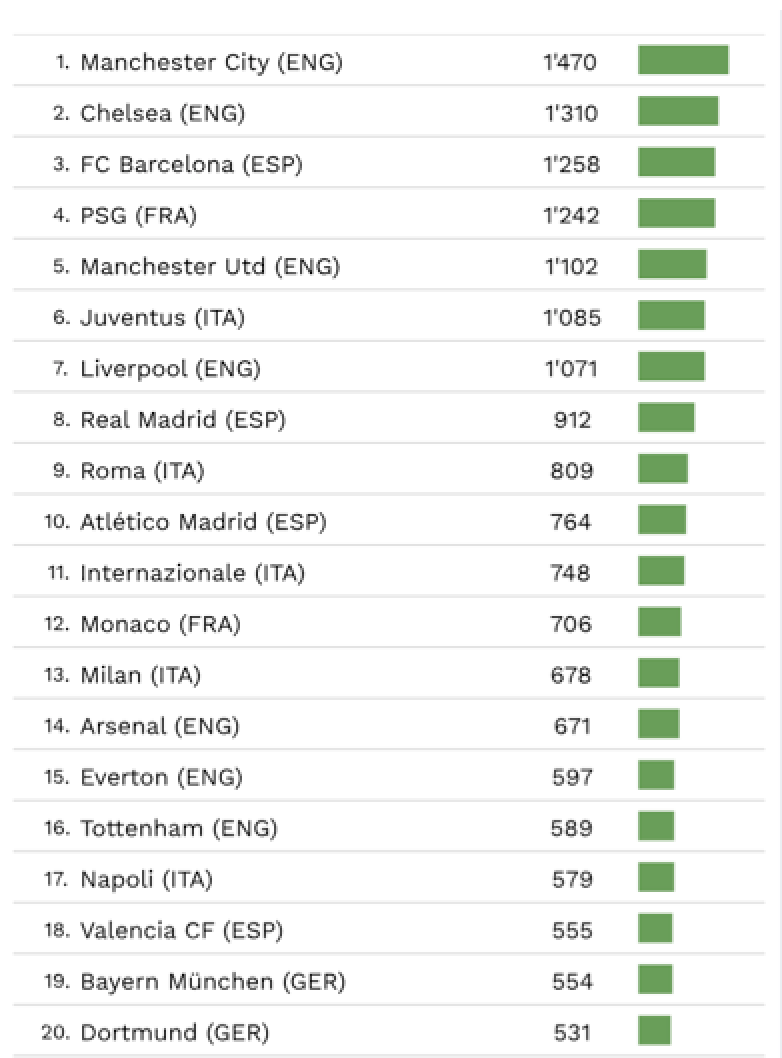This screenshot has height=1058, width=782.
Task: Select the green bar beside Roma
Action: (x=663, y=468)
